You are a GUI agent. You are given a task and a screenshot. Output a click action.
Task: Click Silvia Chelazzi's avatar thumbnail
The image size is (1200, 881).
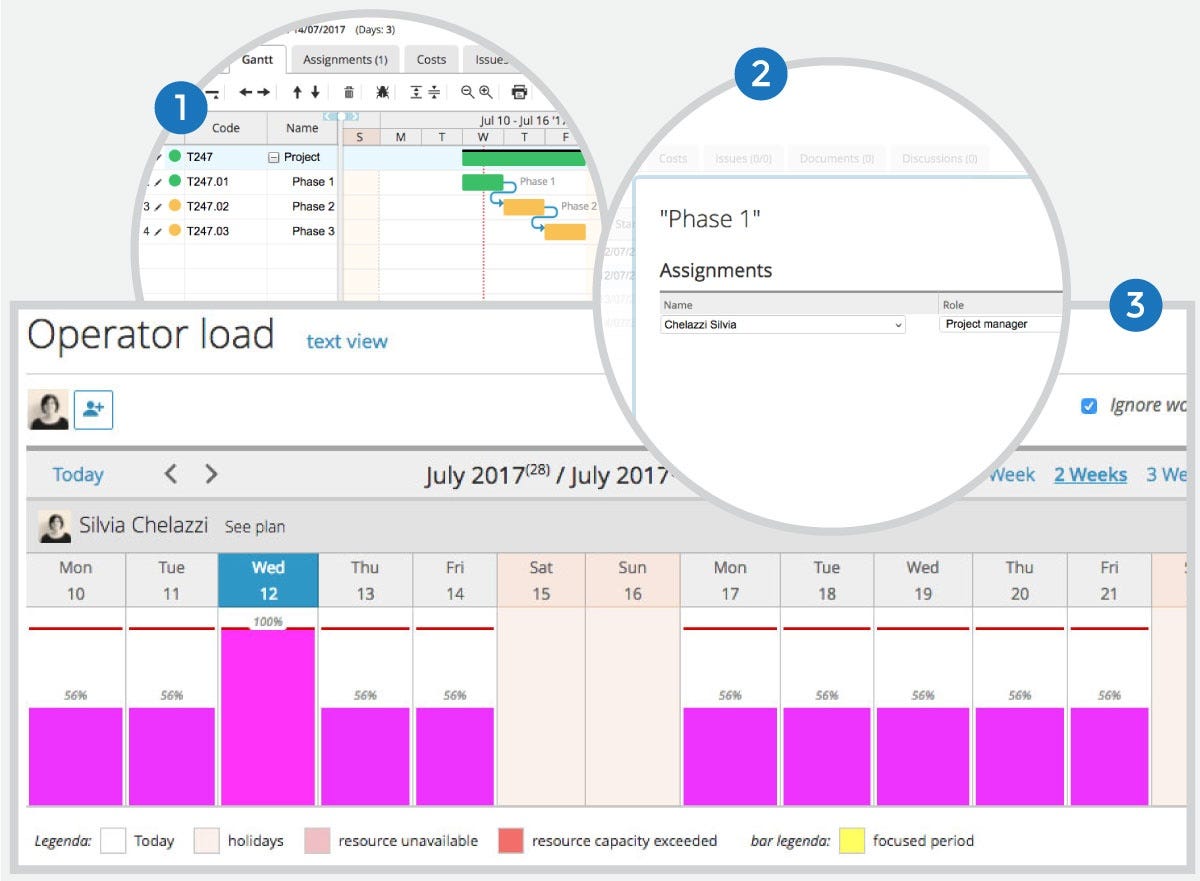(x=54, y=527)
